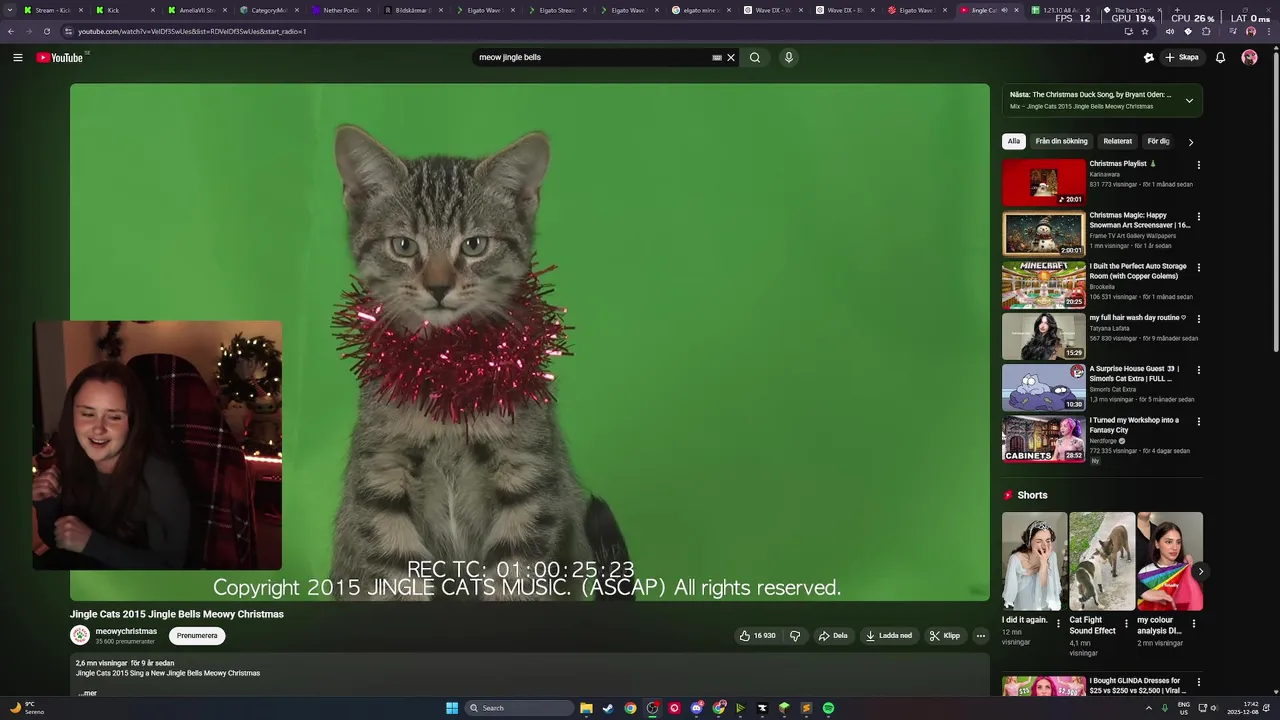
Task: Open the virtual keyboard icon in search box
Action: point(717,57)
